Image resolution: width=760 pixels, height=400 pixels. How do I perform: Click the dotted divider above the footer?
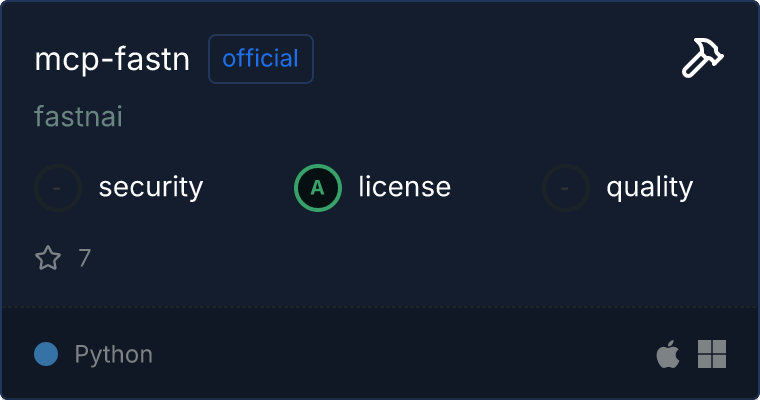point(380,306)
